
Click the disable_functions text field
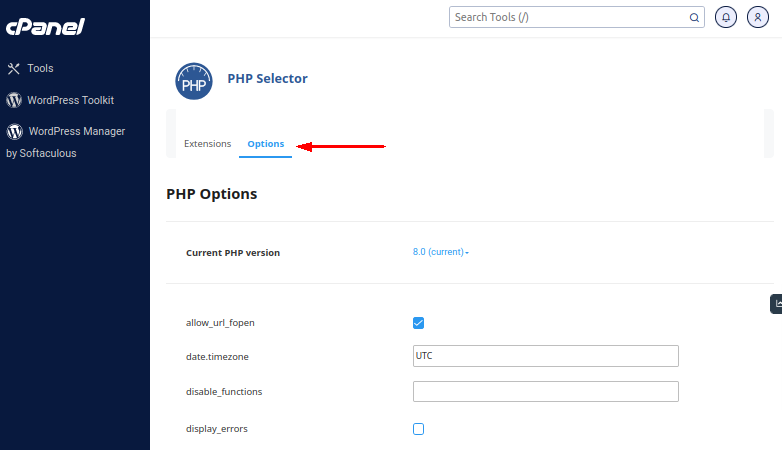[546, 392]
